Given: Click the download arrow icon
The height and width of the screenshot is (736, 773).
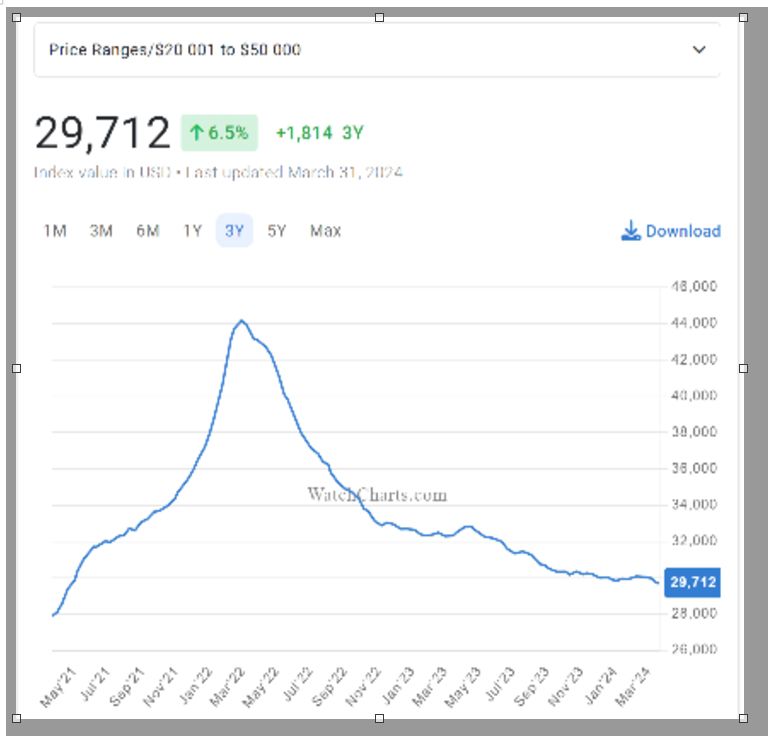Looking at the screenshot, I should pyautogui.click(x=630, y=231).
